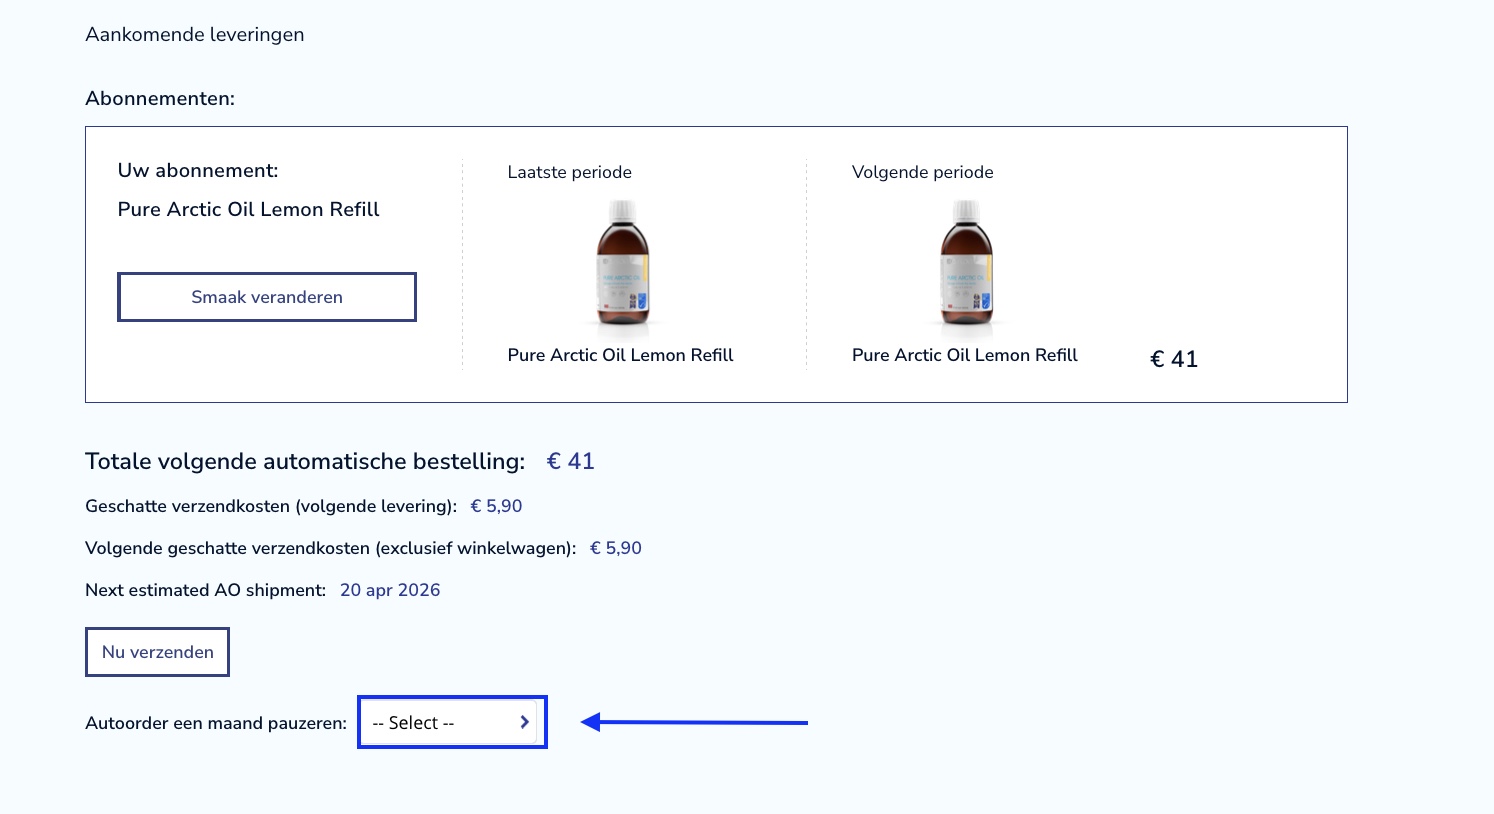1494x814 pixels.
Task: Click Geschatte verzendkosten (volgende levering) label
Action: point(271,506)
